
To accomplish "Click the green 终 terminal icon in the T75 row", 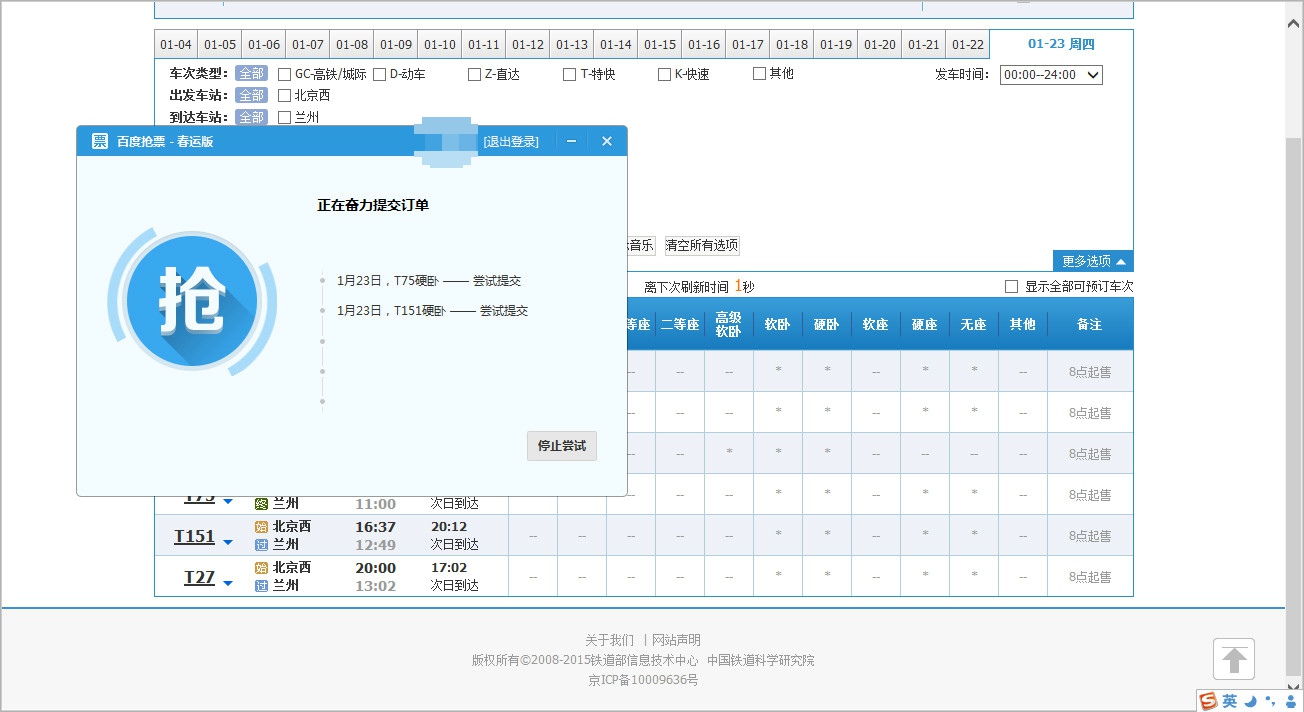I will 262,503.
